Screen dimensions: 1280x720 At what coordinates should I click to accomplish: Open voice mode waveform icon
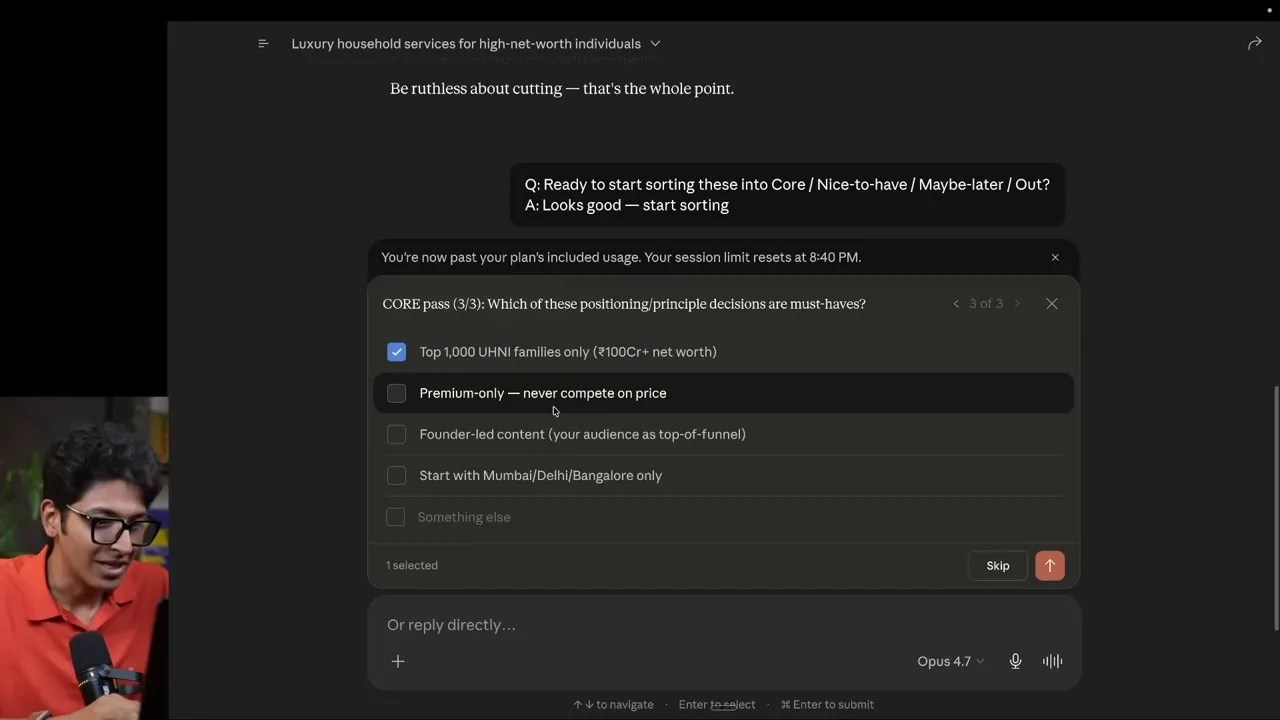click(x=1052, y=661)
